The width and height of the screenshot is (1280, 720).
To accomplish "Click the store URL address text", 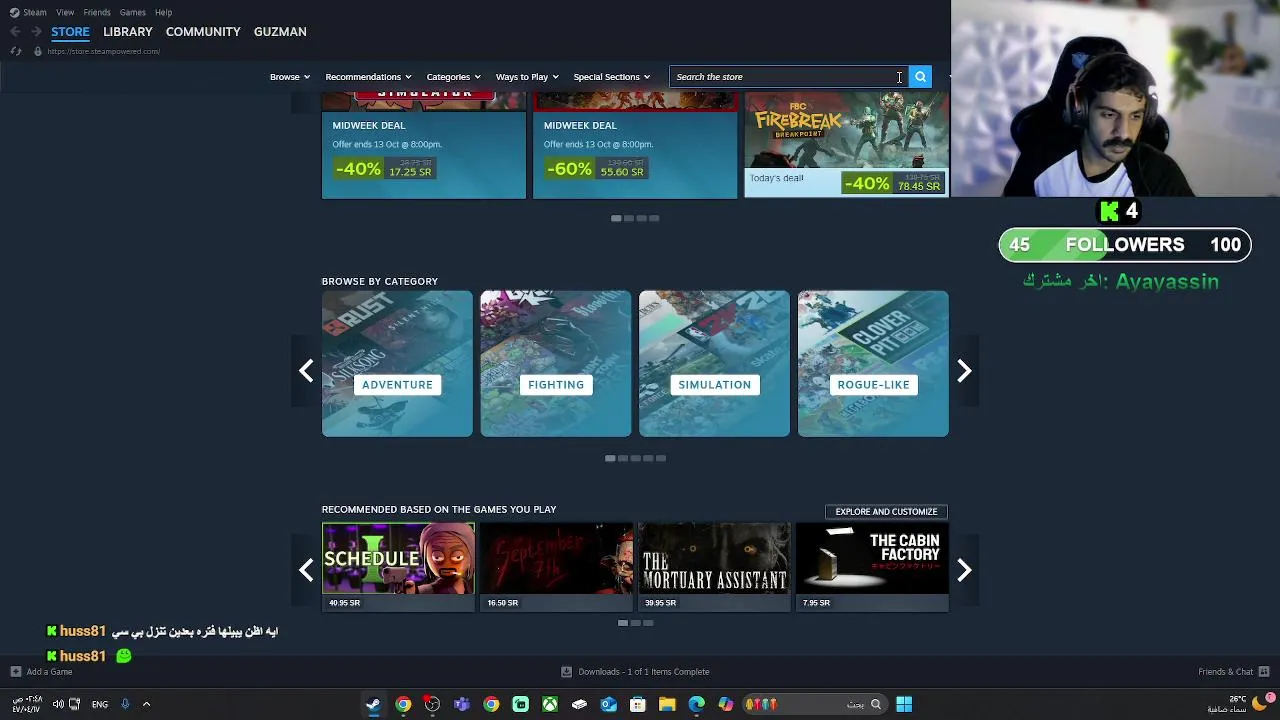I will [x=103, y=51].
